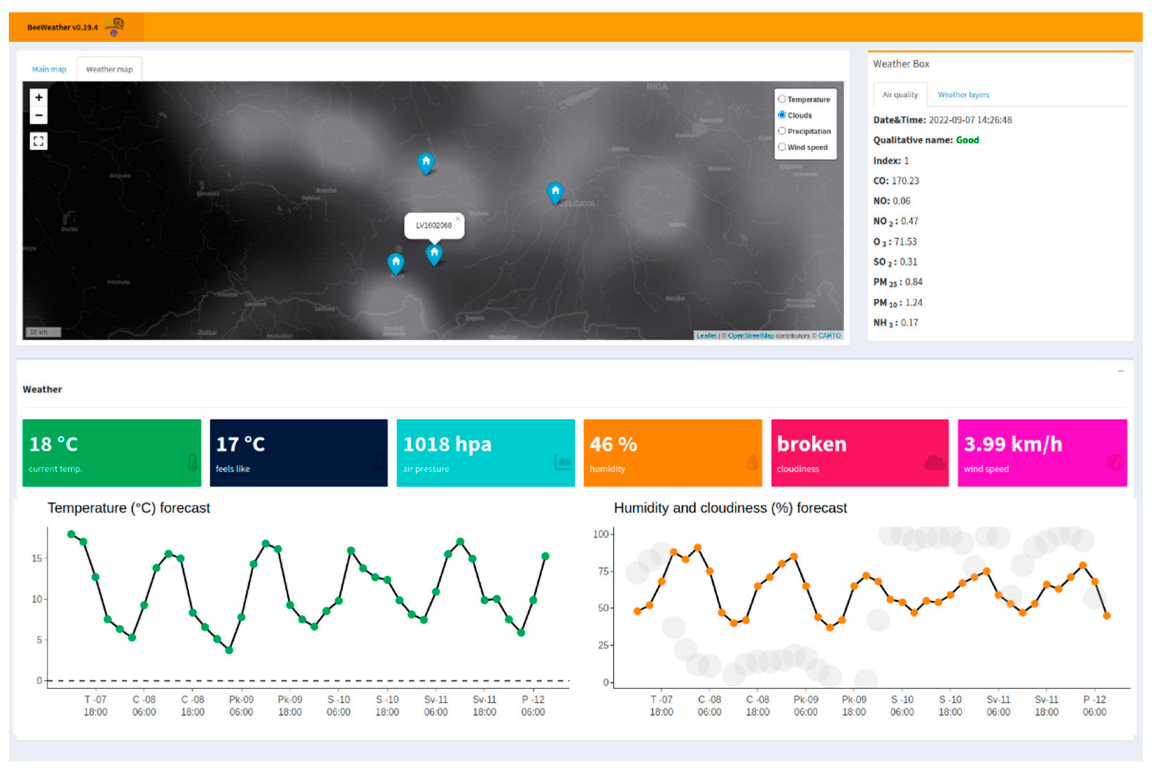Switch to the Main map tab
Image resolution: width=1154 pixels, height=776 pixels.
point(49,69)
